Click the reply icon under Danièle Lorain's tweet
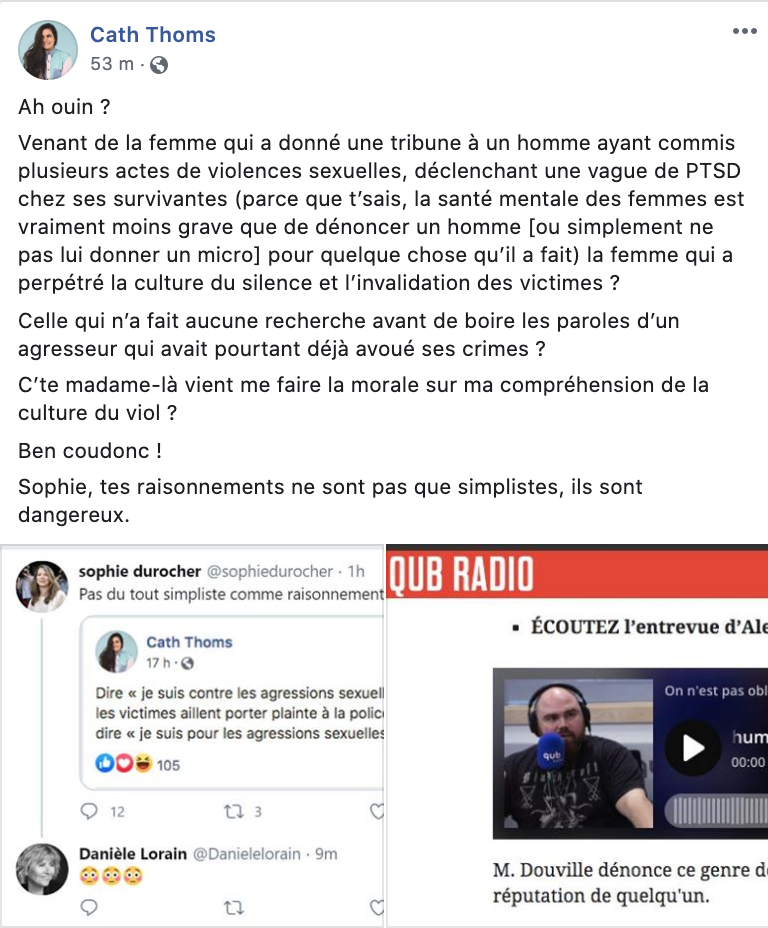Image resolution: width=768 pixels, height=928 pixels. tap(89, 907)
